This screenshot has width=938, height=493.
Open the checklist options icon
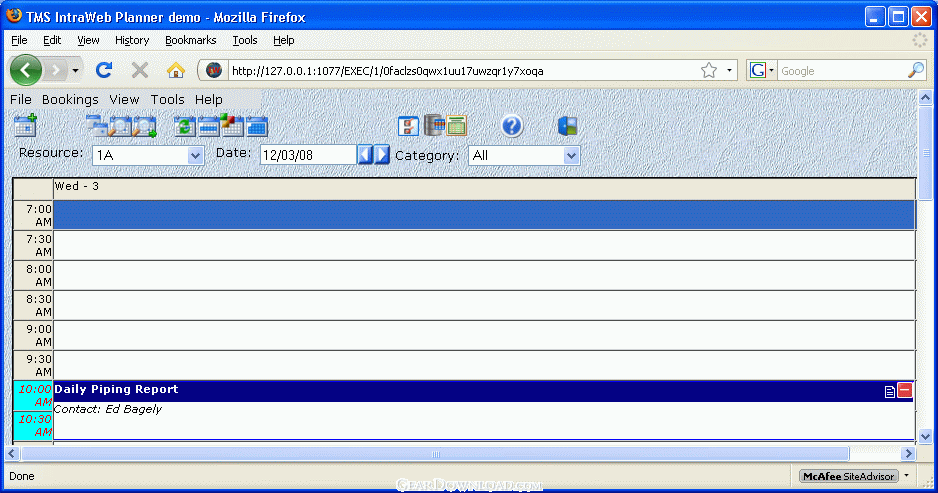pyautogui.click(x=409, y=126)
